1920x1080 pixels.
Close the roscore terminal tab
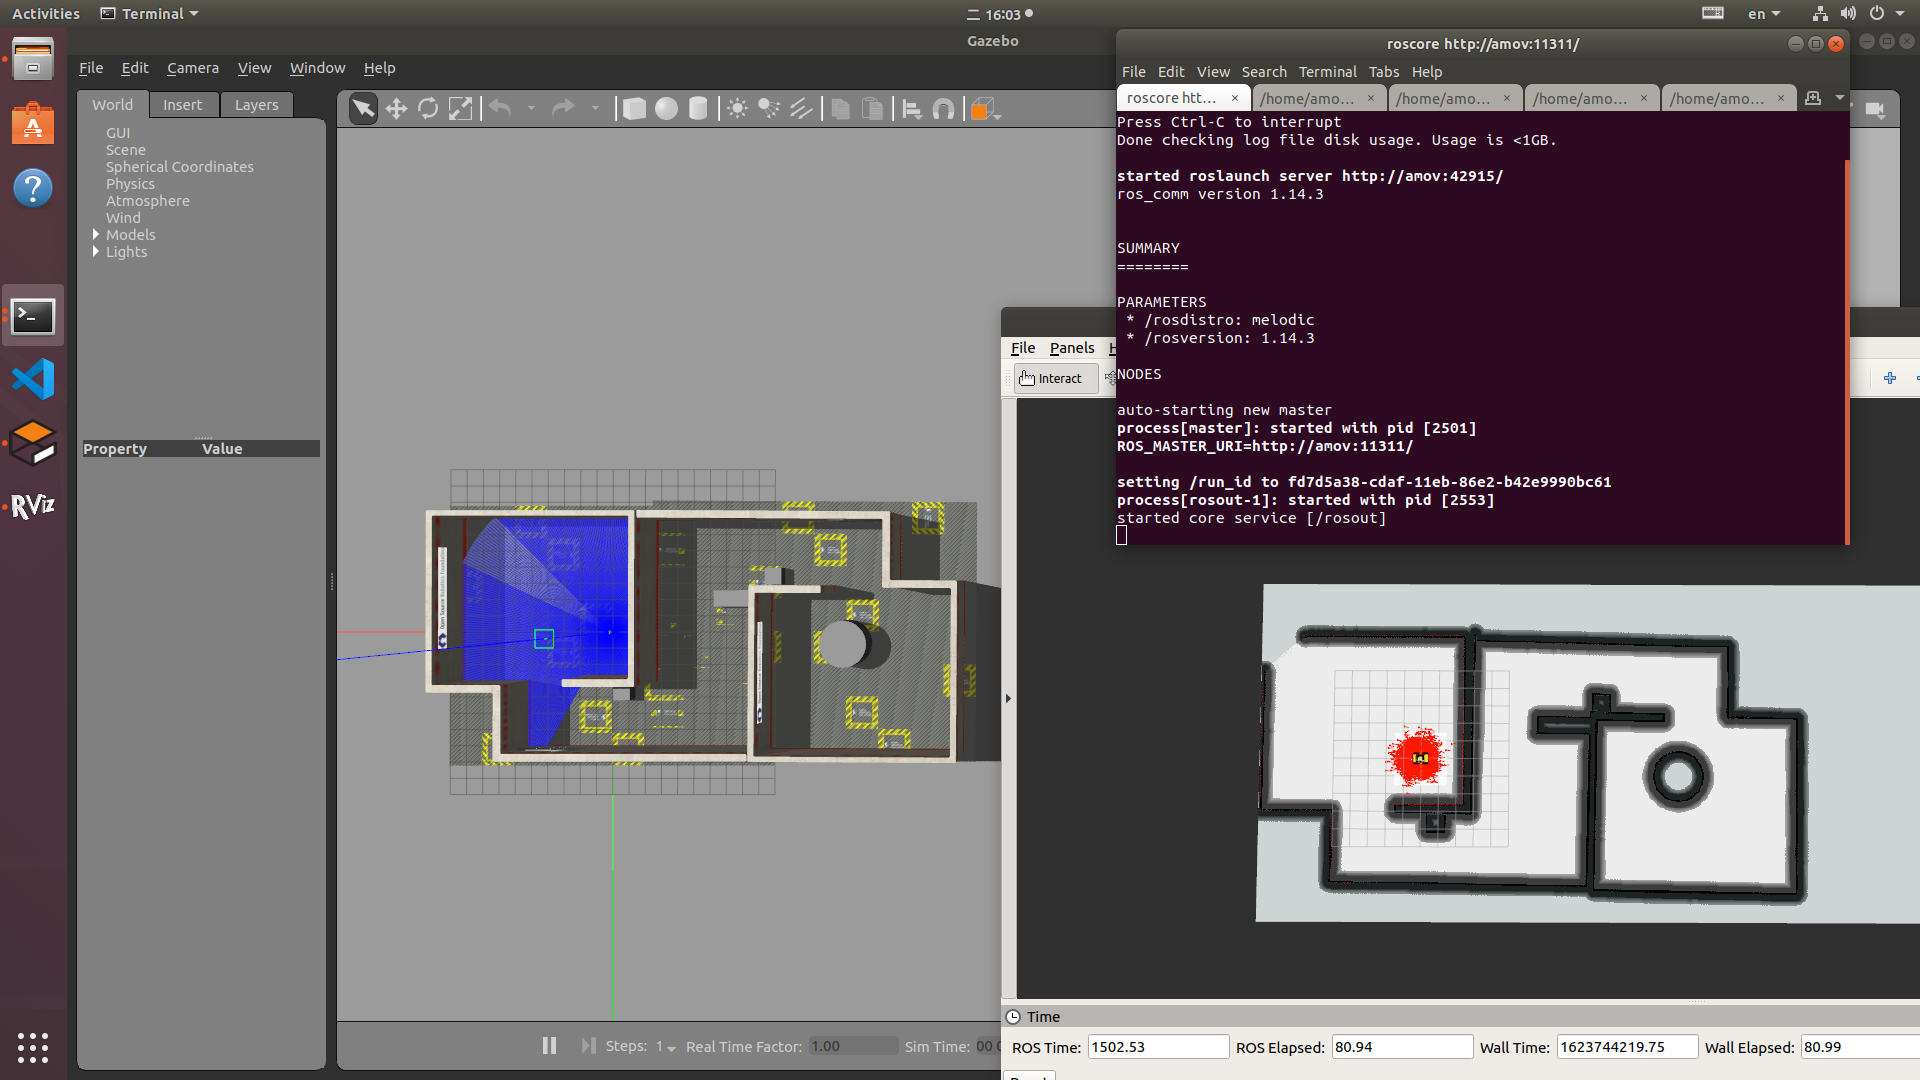tap(1235, 98)
